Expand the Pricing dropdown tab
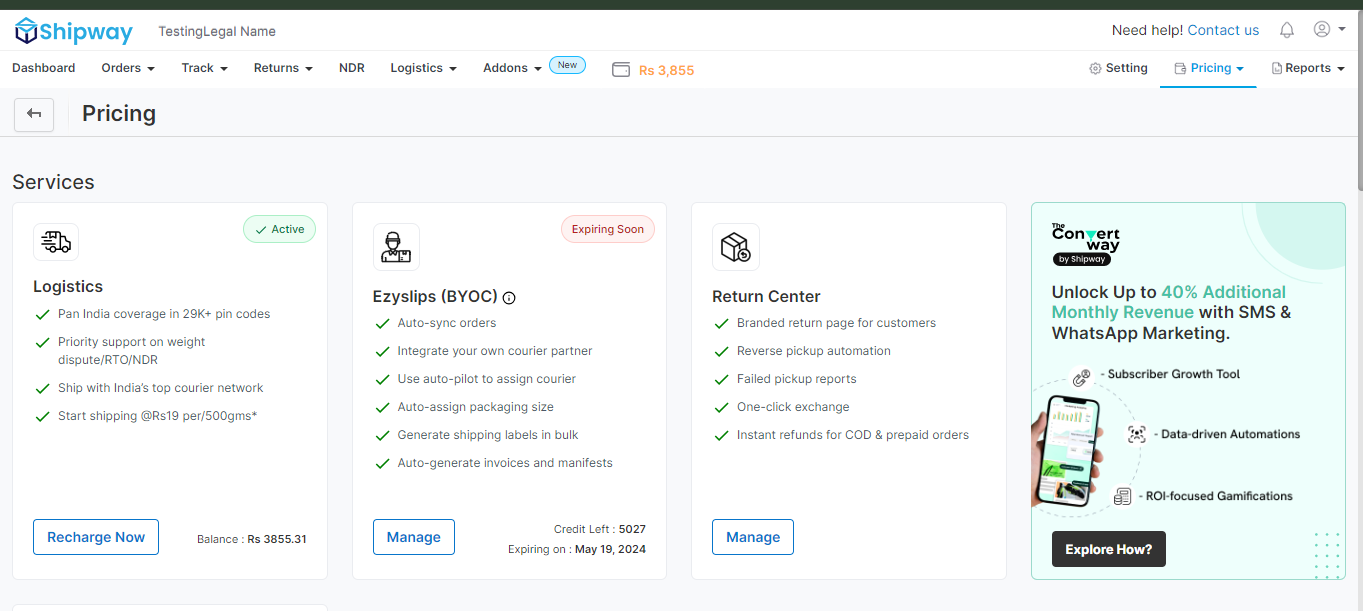The image size is (1363, 611). tap(1208, 68)
